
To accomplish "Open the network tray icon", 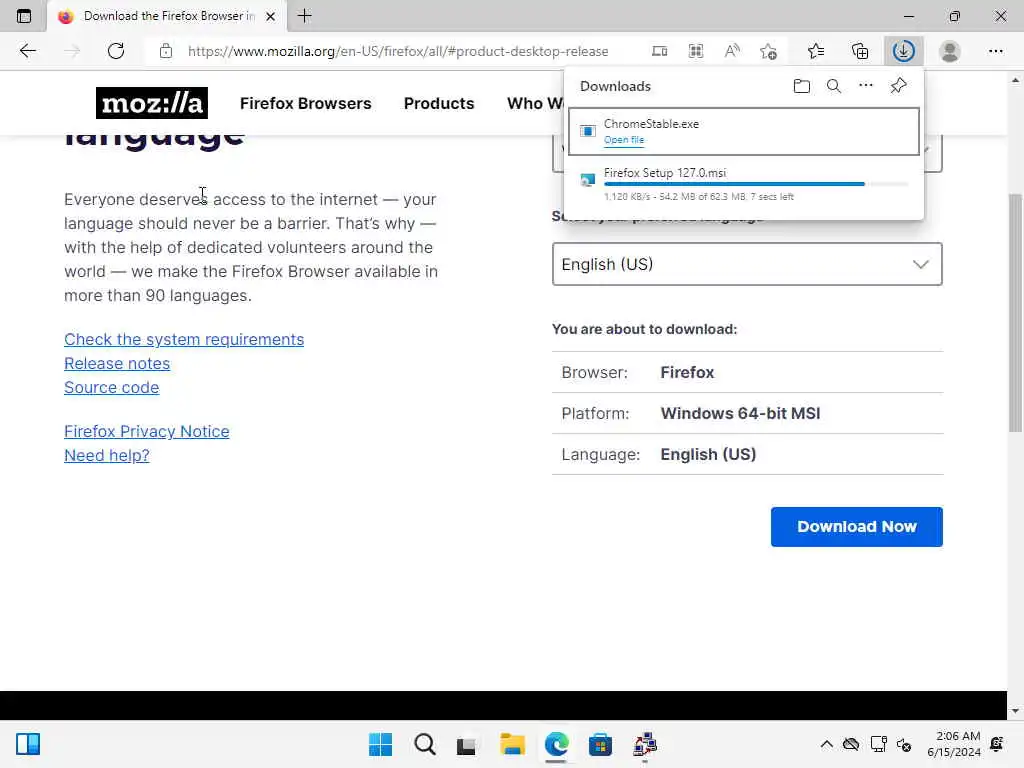I will (879, 744).
